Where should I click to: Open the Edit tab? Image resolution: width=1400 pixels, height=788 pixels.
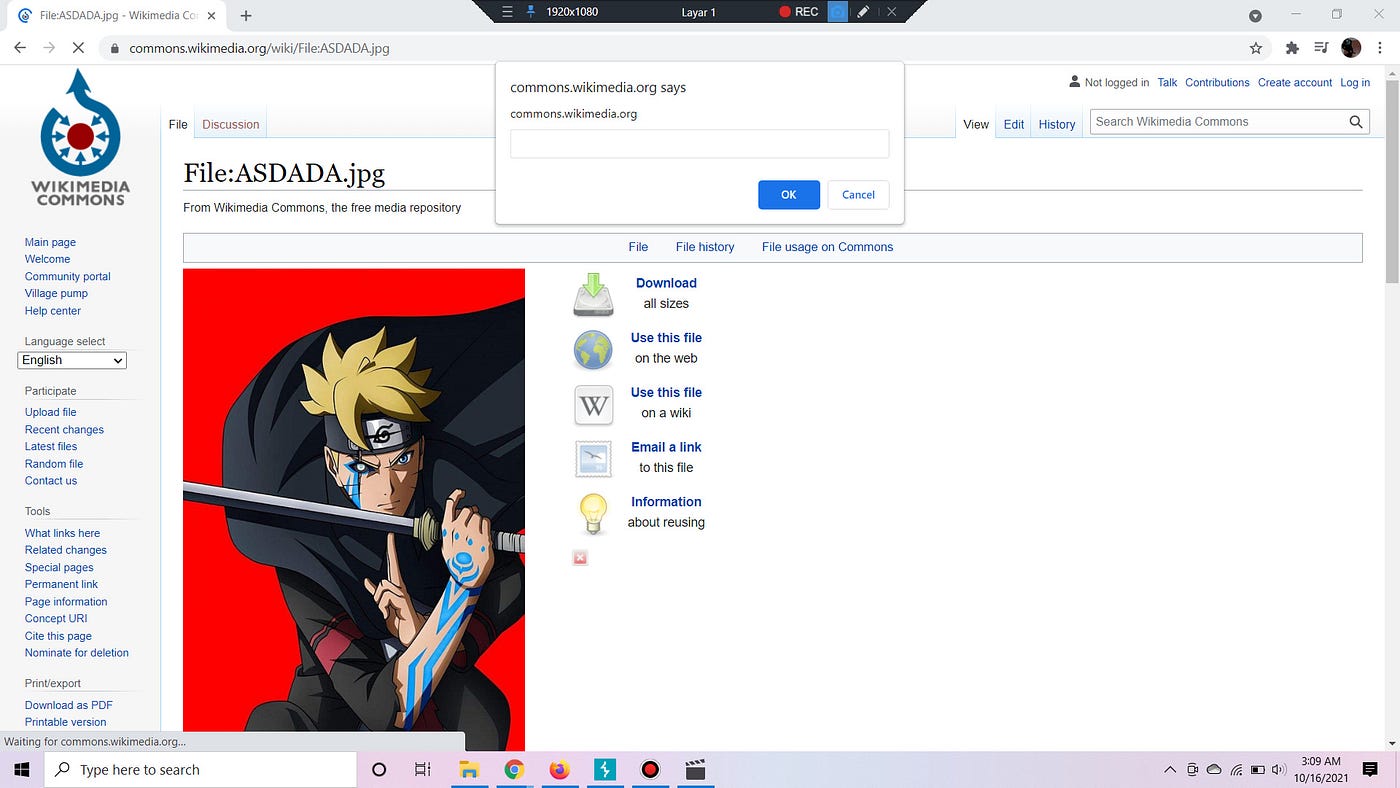[1014, 125]
